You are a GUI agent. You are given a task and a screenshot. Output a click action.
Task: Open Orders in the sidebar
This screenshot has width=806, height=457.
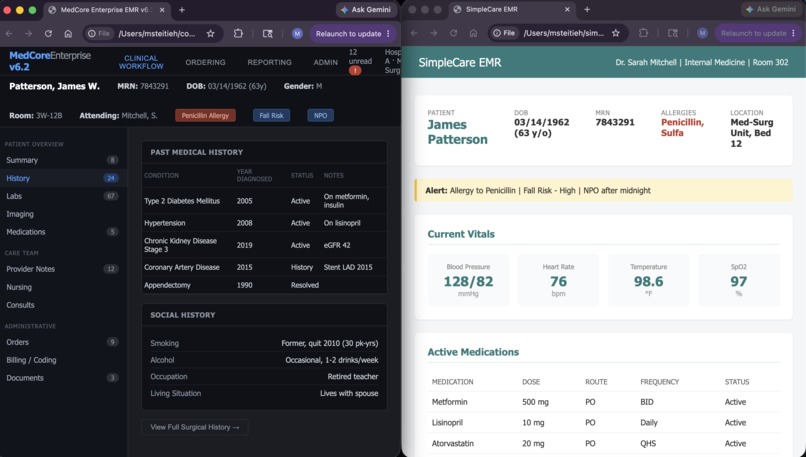click(62, 342)
